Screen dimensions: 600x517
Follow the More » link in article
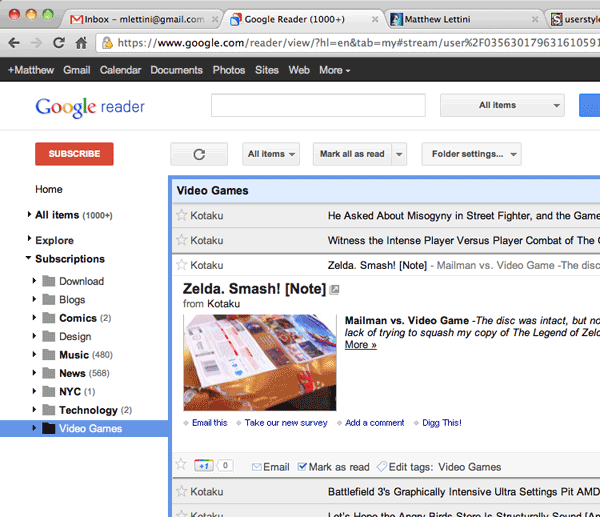360,345
